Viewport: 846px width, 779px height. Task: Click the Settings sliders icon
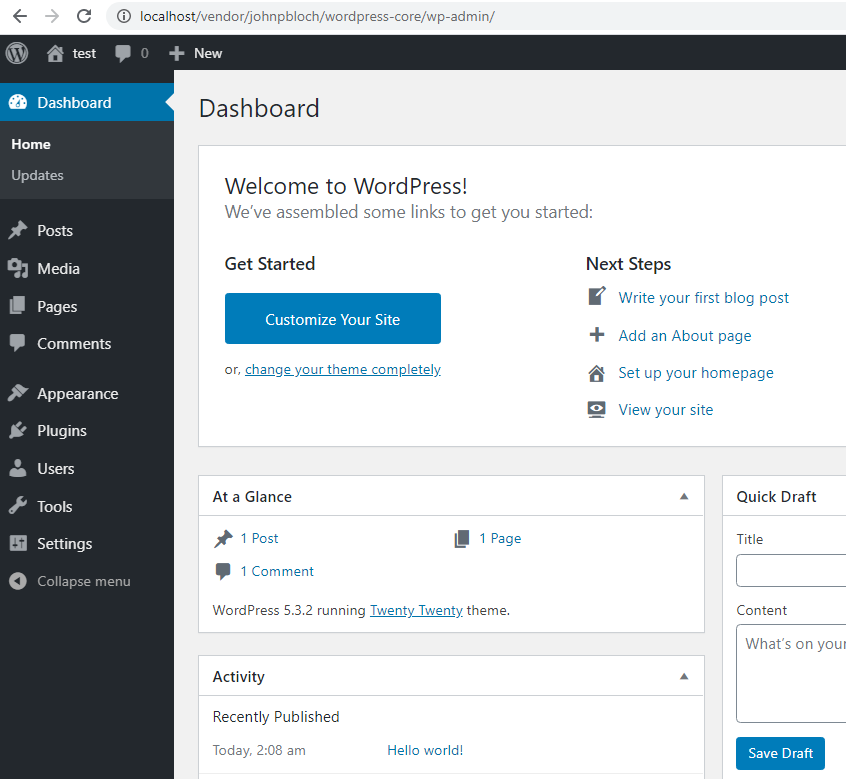[x=17, y=544]
